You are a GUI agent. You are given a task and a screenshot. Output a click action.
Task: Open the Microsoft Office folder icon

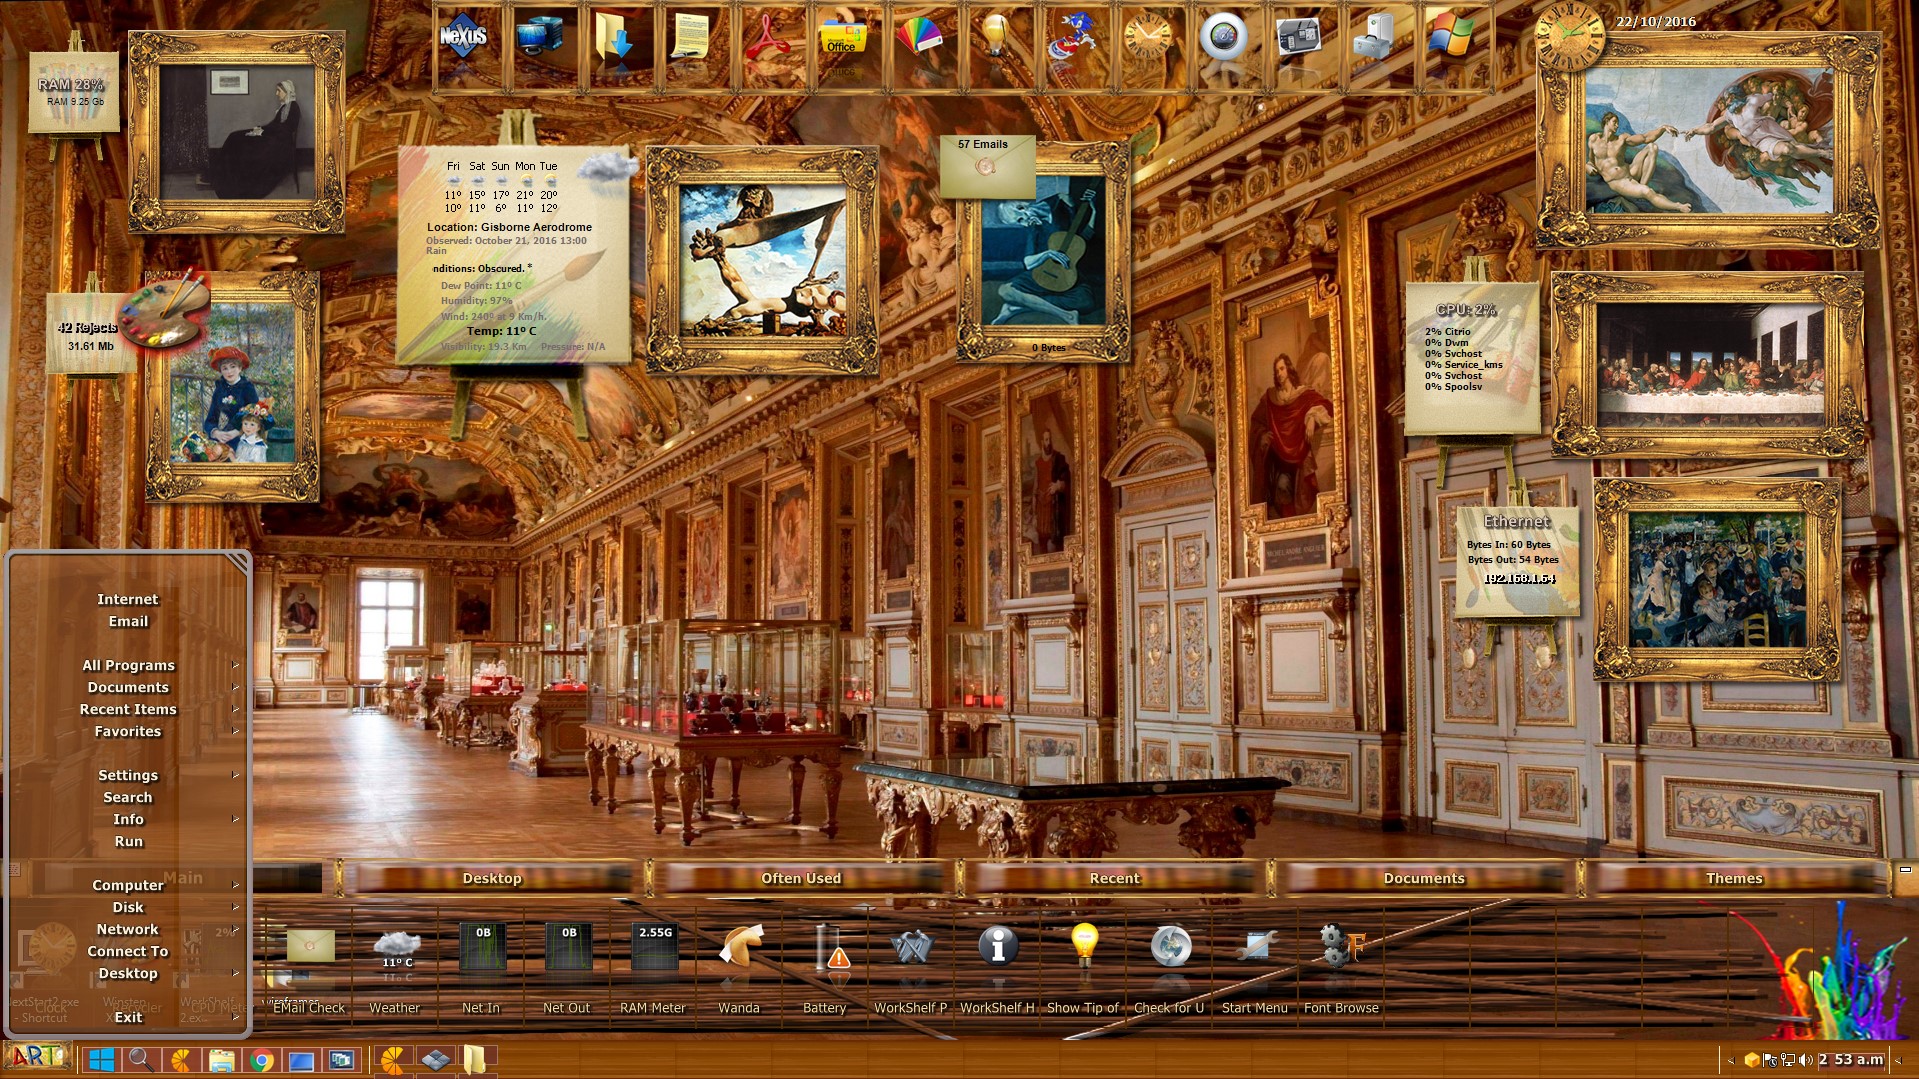842,40
